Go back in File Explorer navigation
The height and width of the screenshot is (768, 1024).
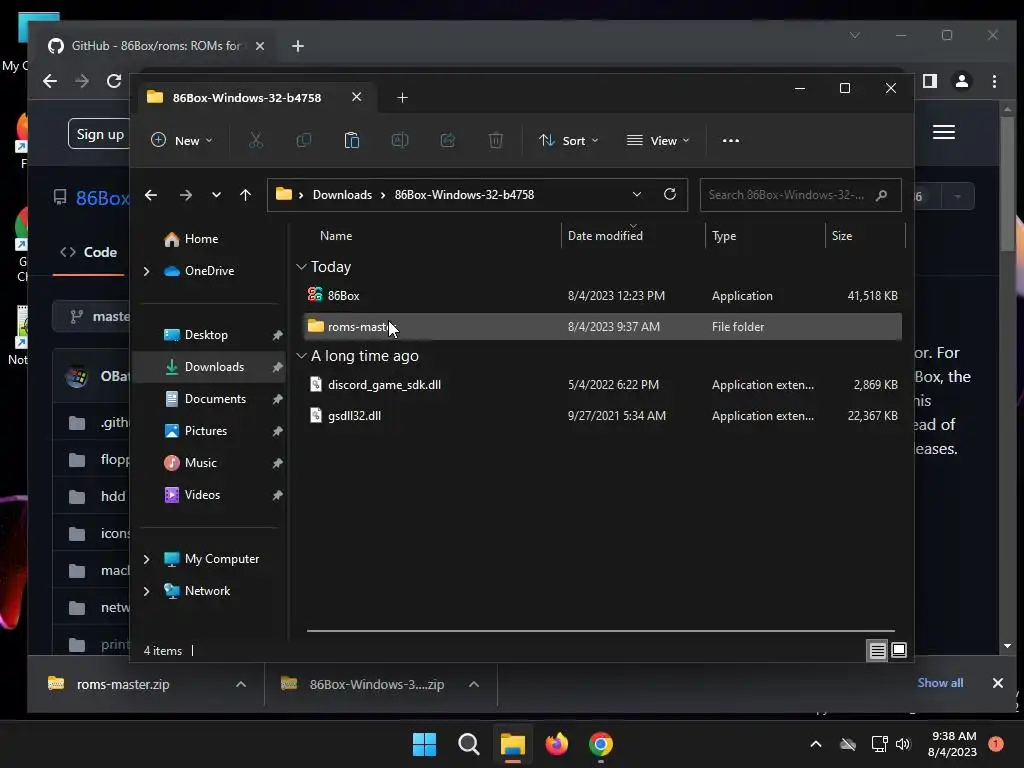(151, 195)
